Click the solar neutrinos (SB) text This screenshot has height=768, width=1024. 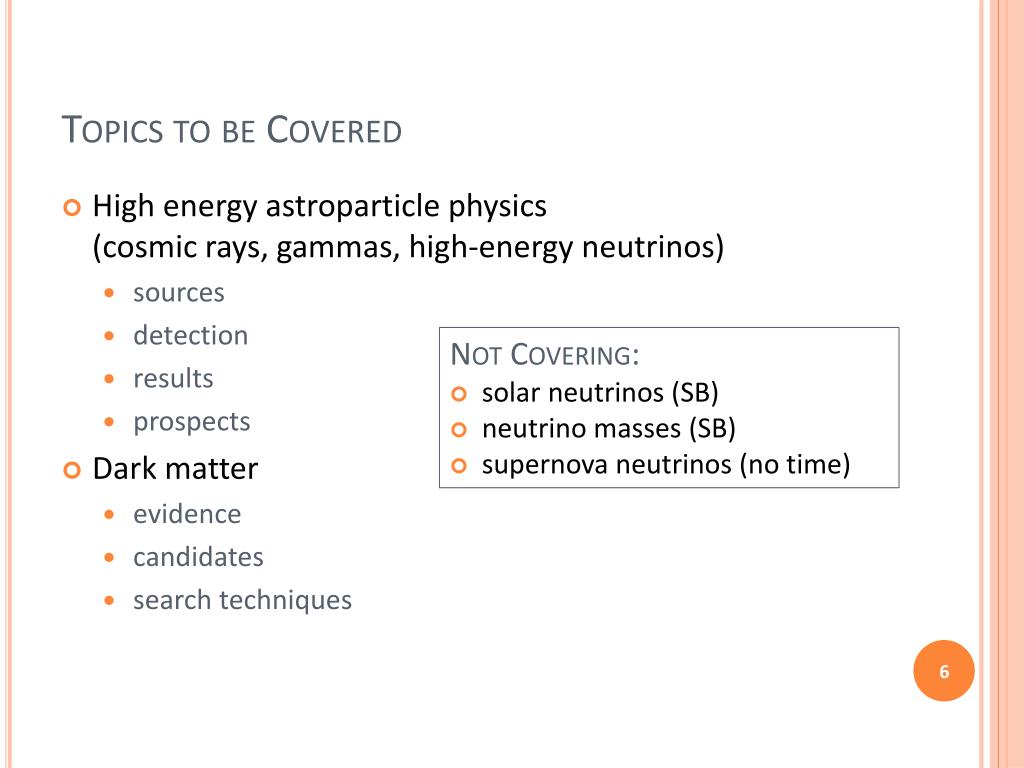[x=600, y=392]
